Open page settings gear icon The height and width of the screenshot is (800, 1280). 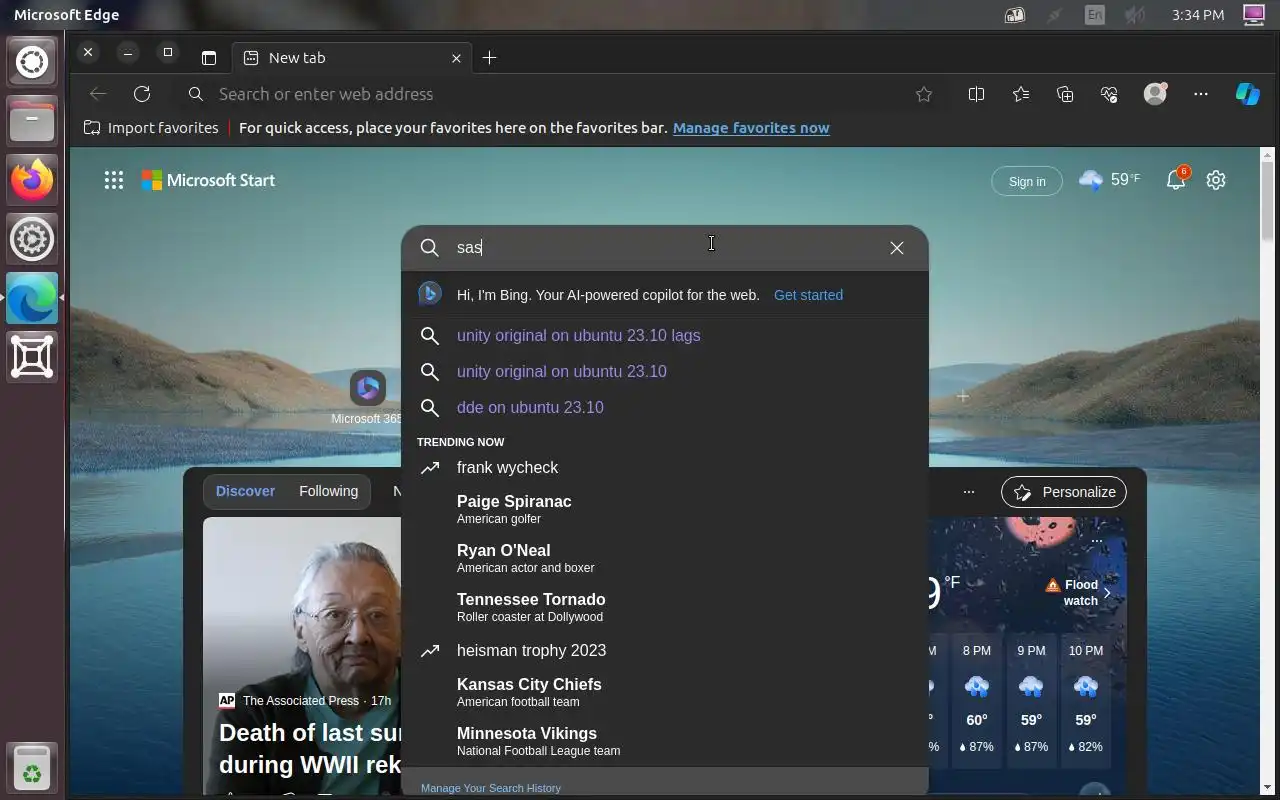(1216, 180)
